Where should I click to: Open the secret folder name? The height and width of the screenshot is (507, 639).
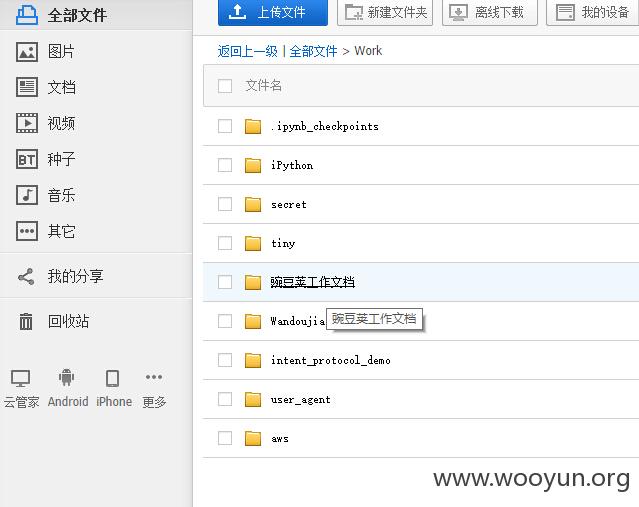pos(289,204)
